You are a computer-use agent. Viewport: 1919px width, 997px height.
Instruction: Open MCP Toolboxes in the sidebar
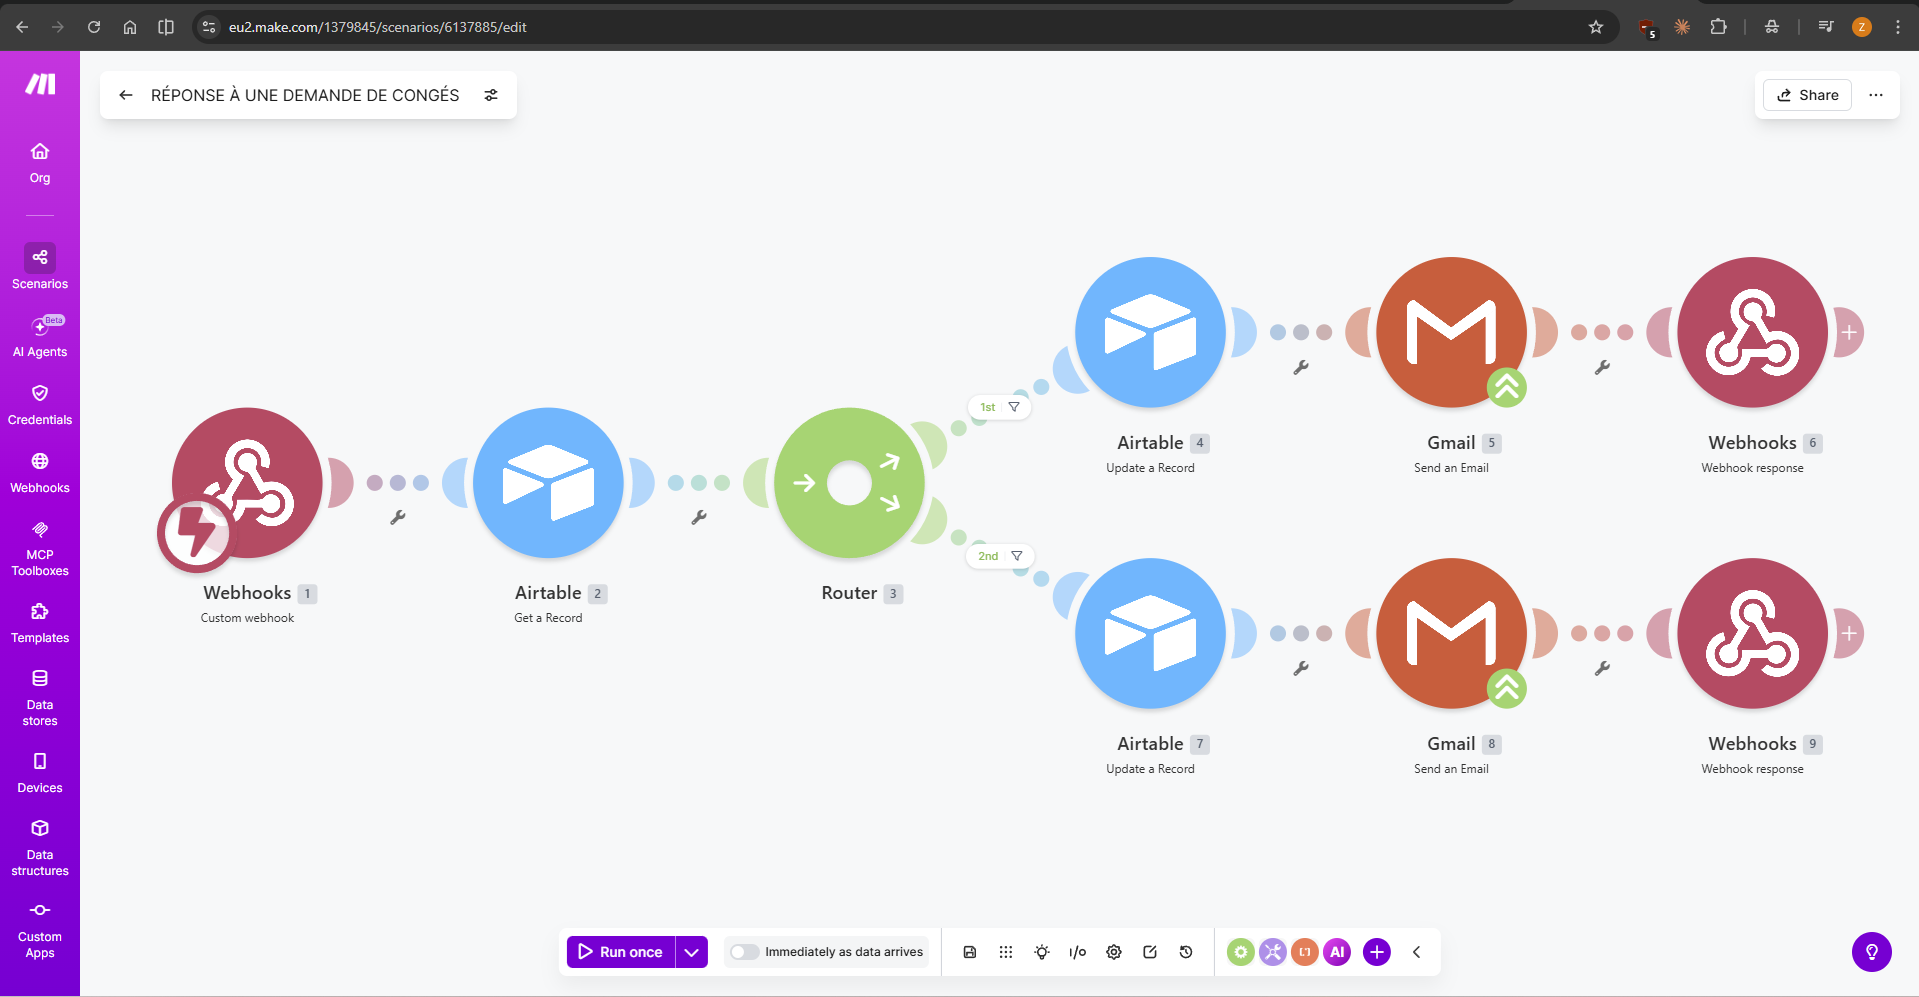(x=40, y=549)
